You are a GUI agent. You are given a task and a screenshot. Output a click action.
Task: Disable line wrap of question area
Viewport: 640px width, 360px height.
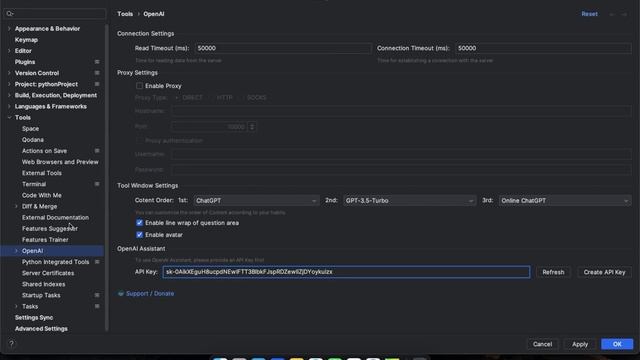(140, 223)
